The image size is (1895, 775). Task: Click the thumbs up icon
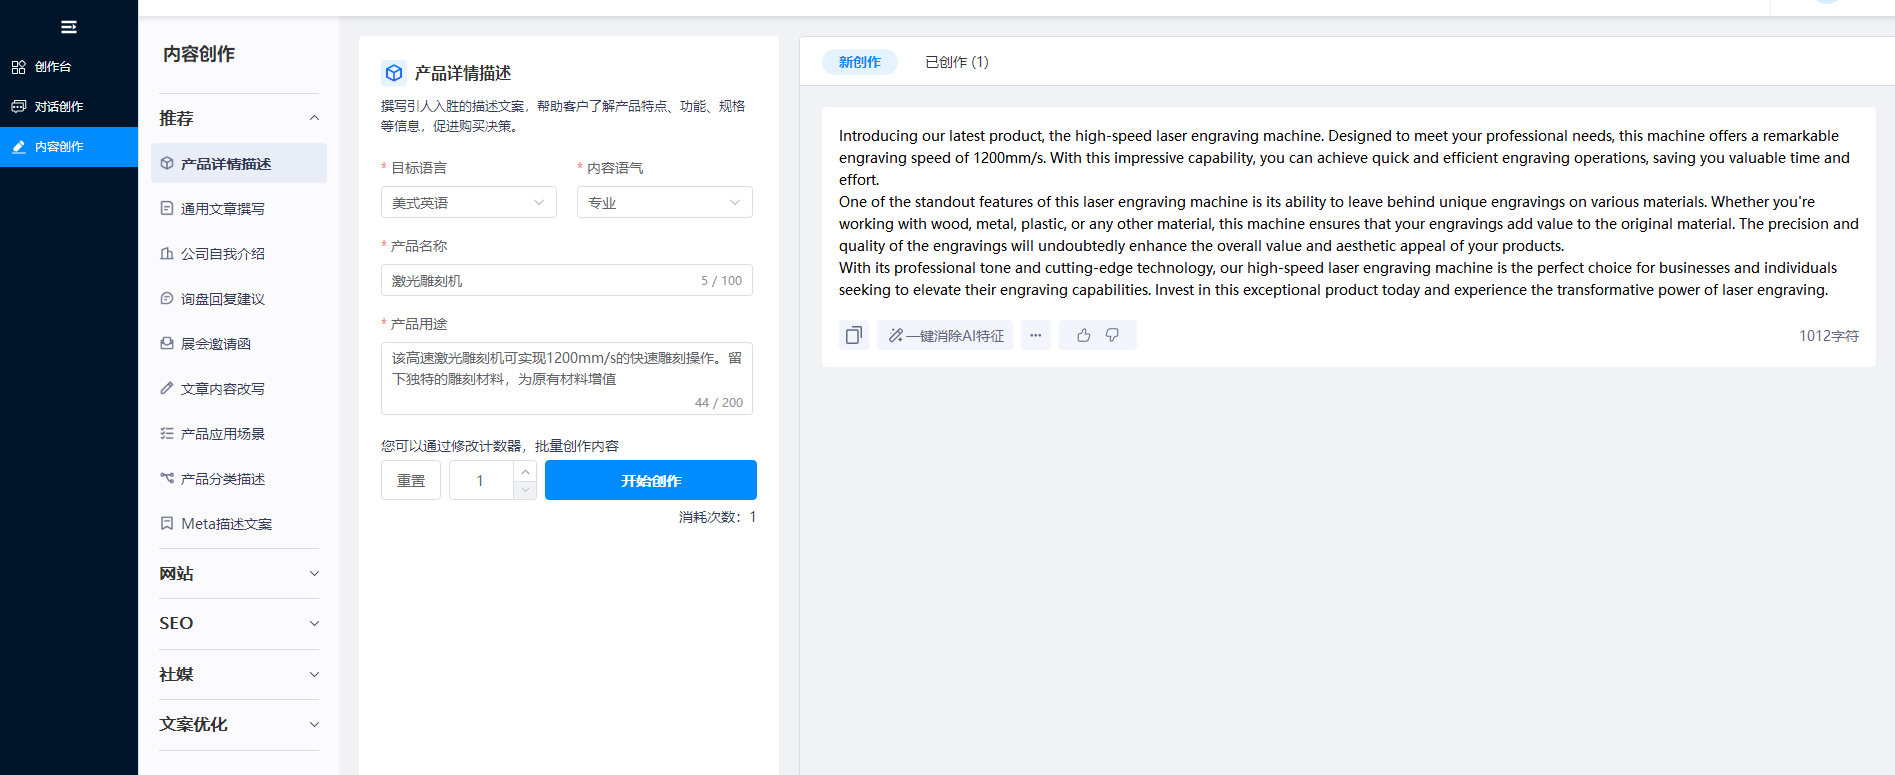(x=1083, y=335)
